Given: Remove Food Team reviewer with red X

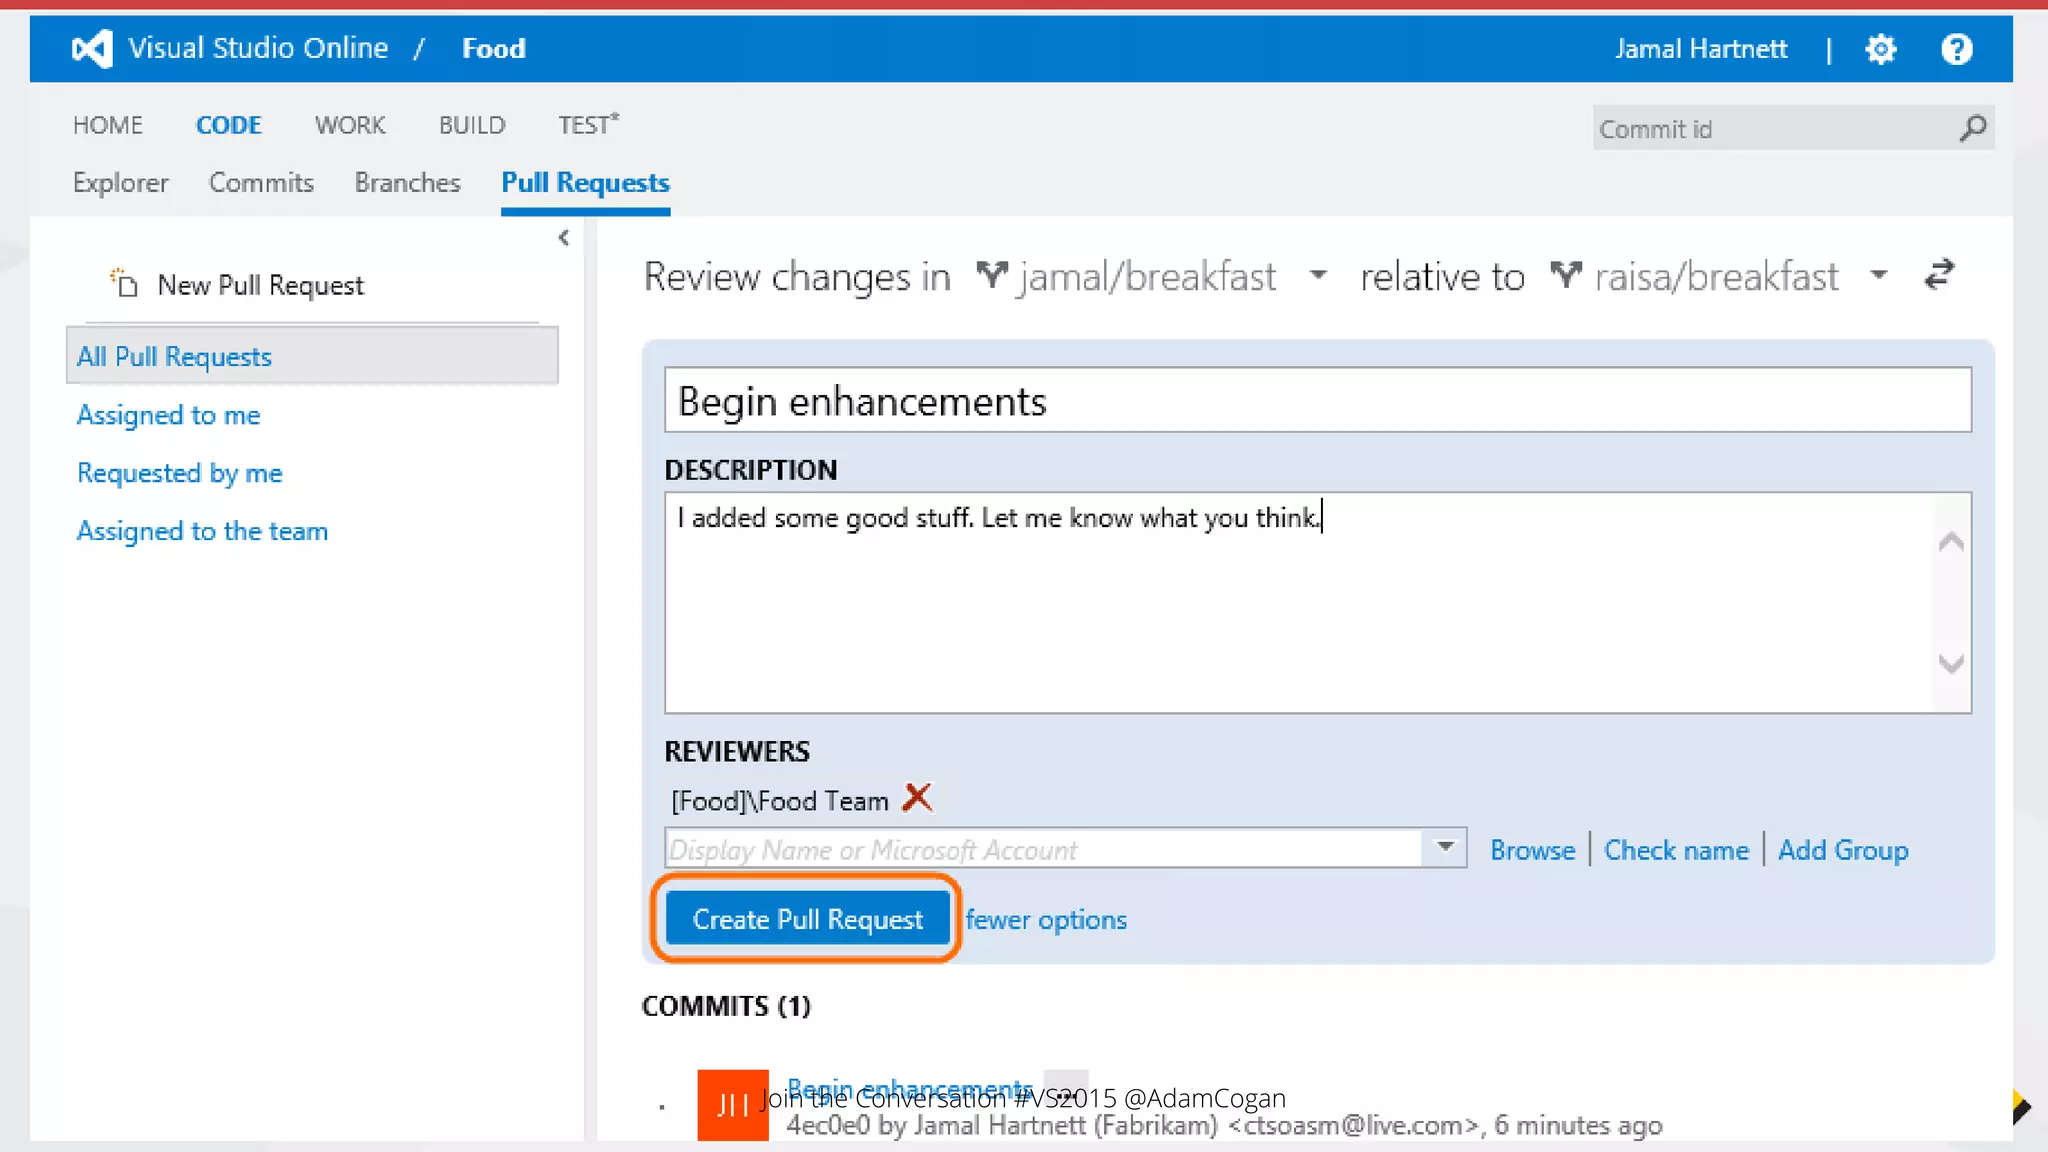Looking at the screenshot, I should tap(917, 798).
